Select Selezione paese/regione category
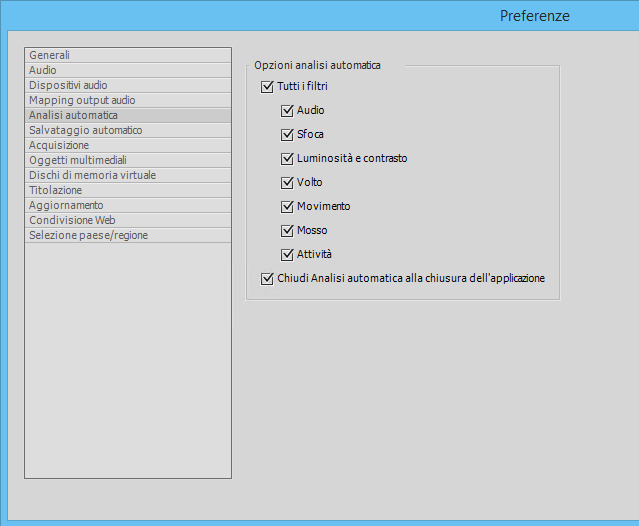 [89, 235]
